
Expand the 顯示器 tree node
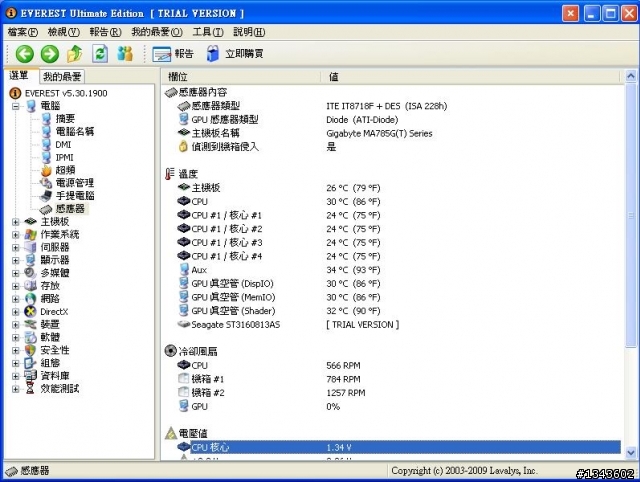pyautogui.click(x=16, y=260)
